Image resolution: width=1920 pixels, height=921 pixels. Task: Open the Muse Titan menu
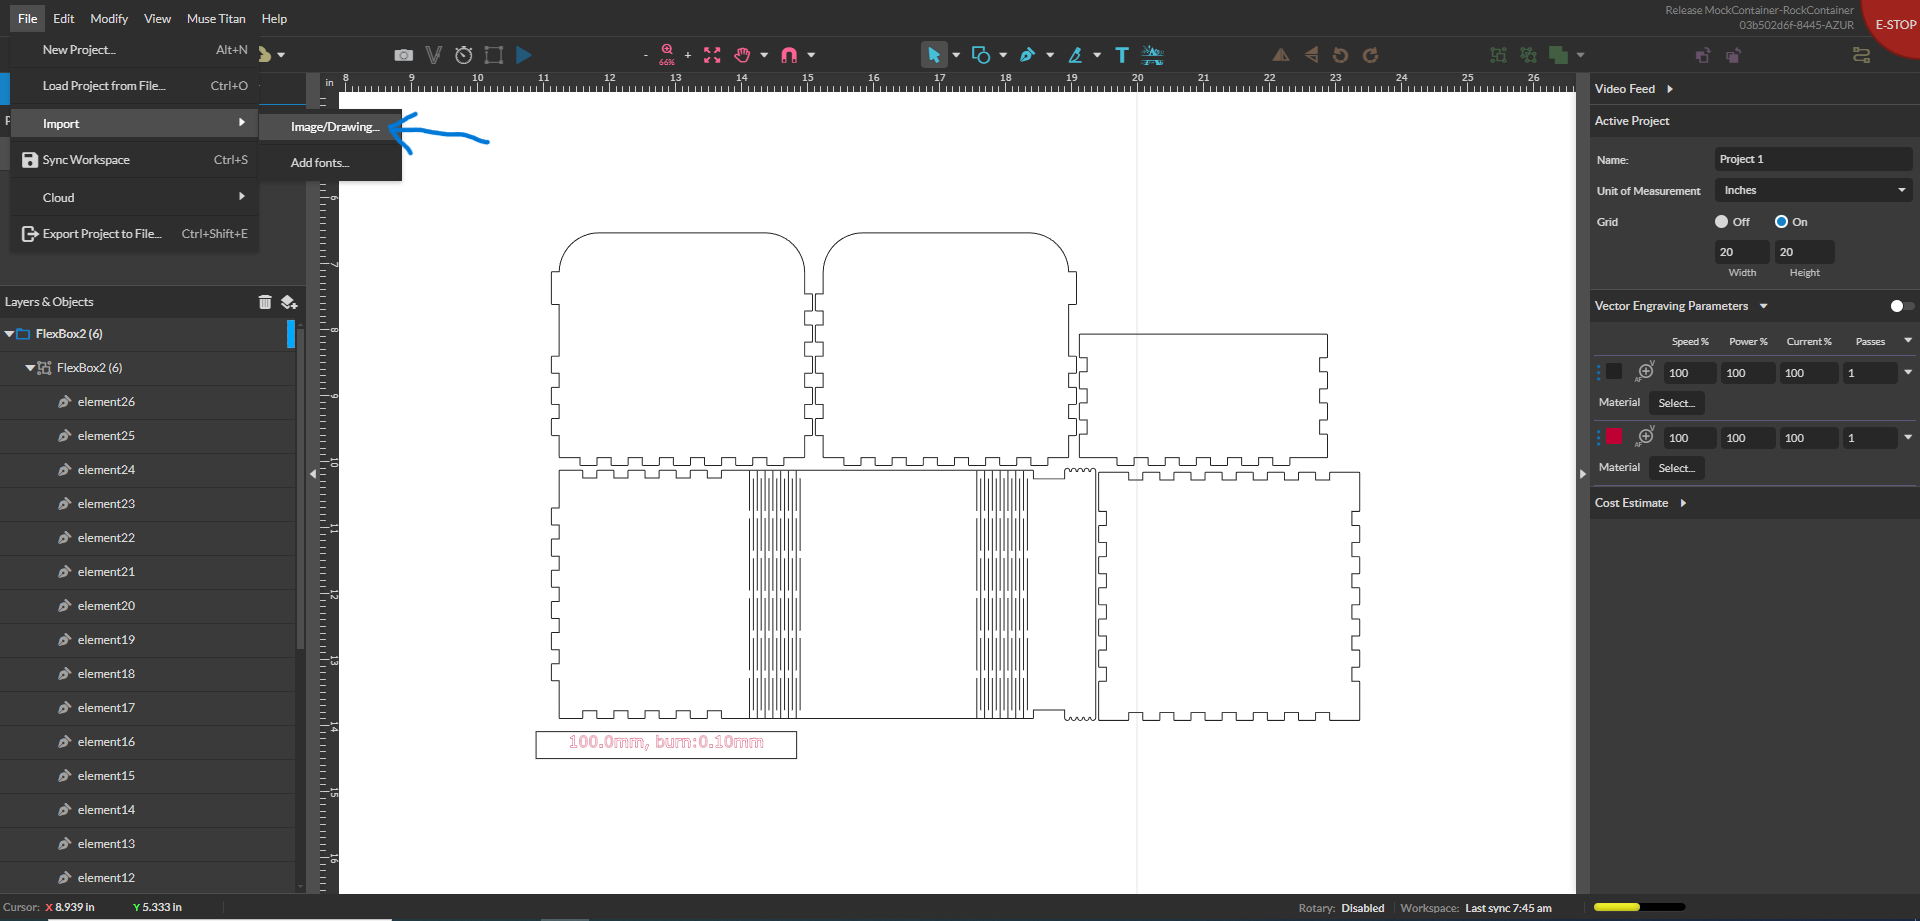coord(216,18)
